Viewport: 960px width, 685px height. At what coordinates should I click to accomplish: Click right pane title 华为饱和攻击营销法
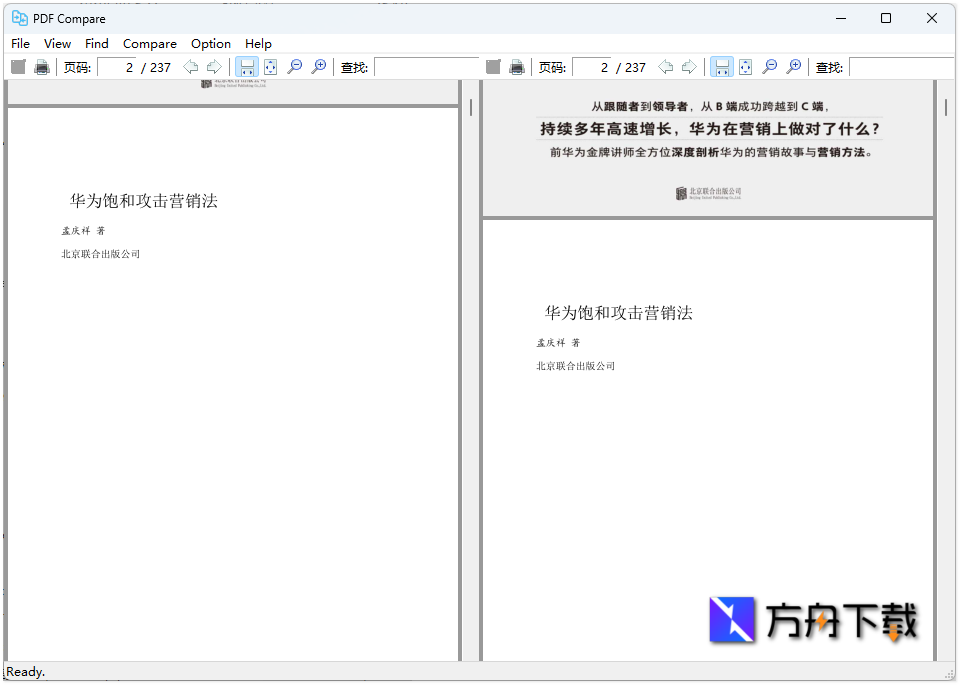pyautogui.click(x=619, y=313)
